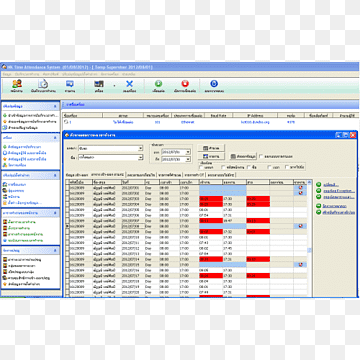Open the top combo box in the report dialog
Viewport: 360px width, 360px height.
tap(110, 148)
